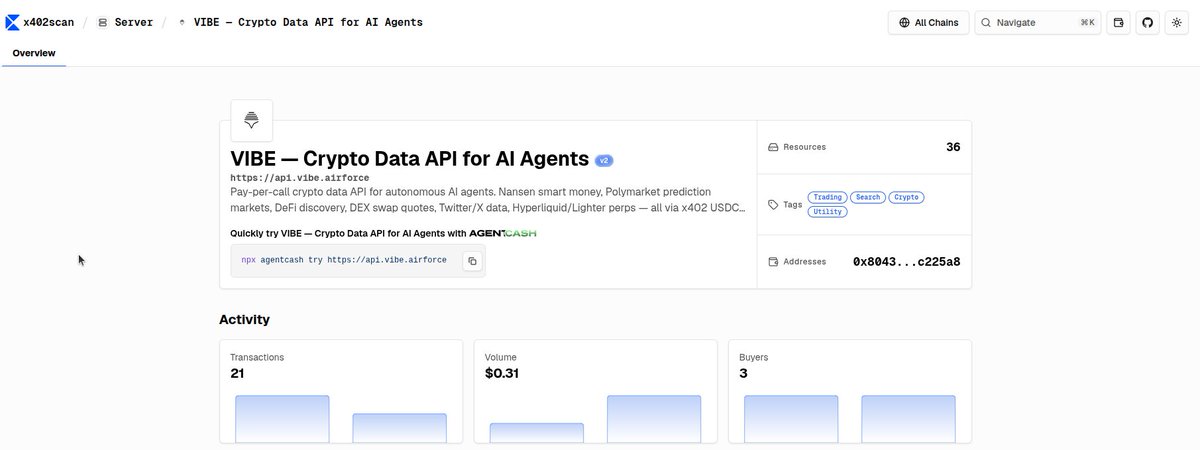Click the taller bar in Transactions chart

tap(282, 419)
